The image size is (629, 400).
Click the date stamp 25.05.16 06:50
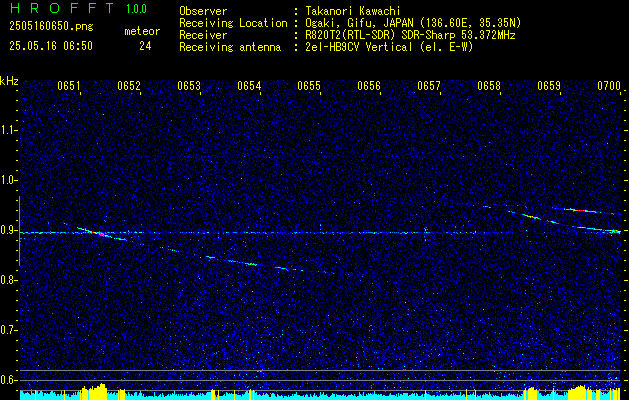click(x=51, y=46)
